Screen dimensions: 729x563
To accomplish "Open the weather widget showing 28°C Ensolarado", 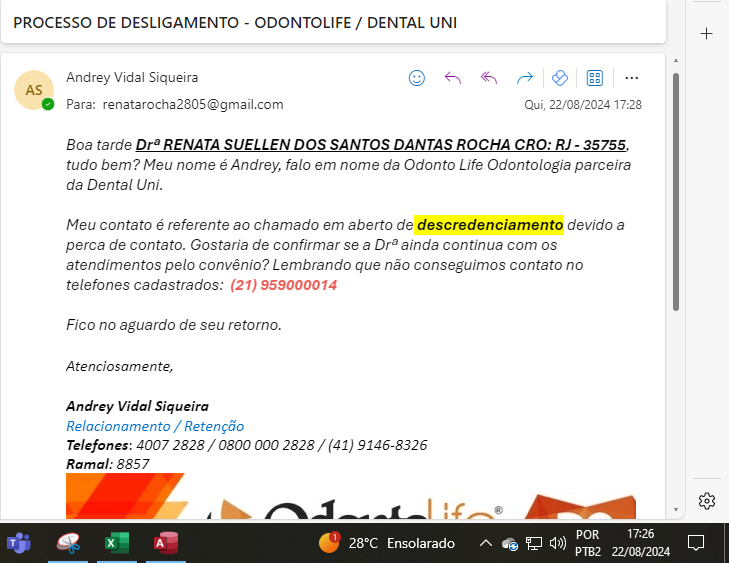I will coord(387,543).
